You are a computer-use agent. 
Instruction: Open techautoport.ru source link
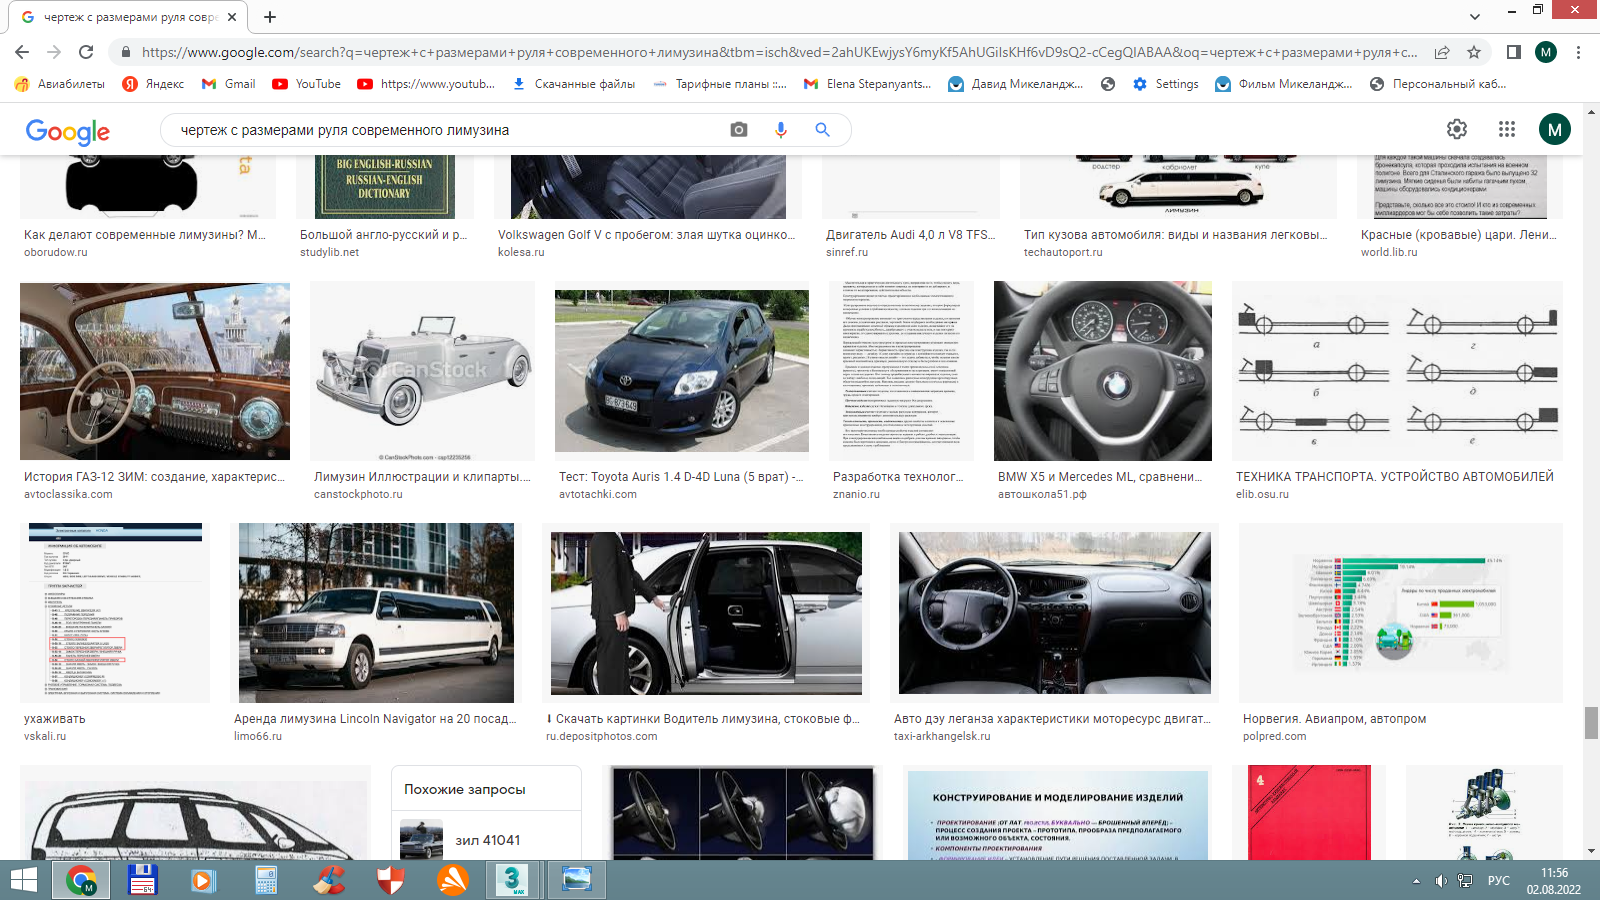pyautogui.click(x=1063, y=252)
